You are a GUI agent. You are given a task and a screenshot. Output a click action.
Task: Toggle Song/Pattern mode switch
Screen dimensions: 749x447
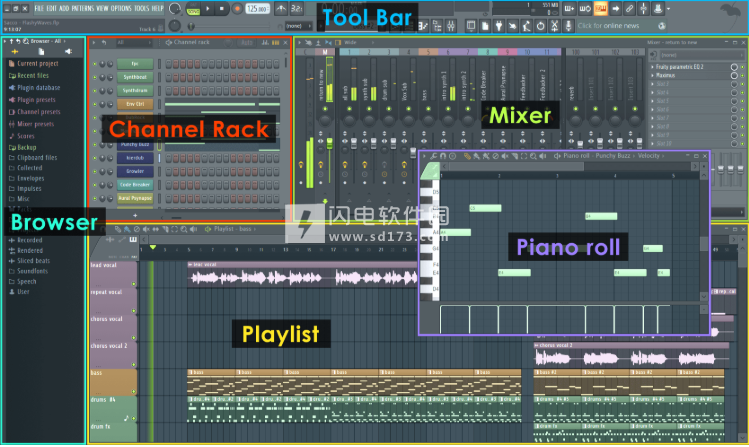click(x=193, y=9)
